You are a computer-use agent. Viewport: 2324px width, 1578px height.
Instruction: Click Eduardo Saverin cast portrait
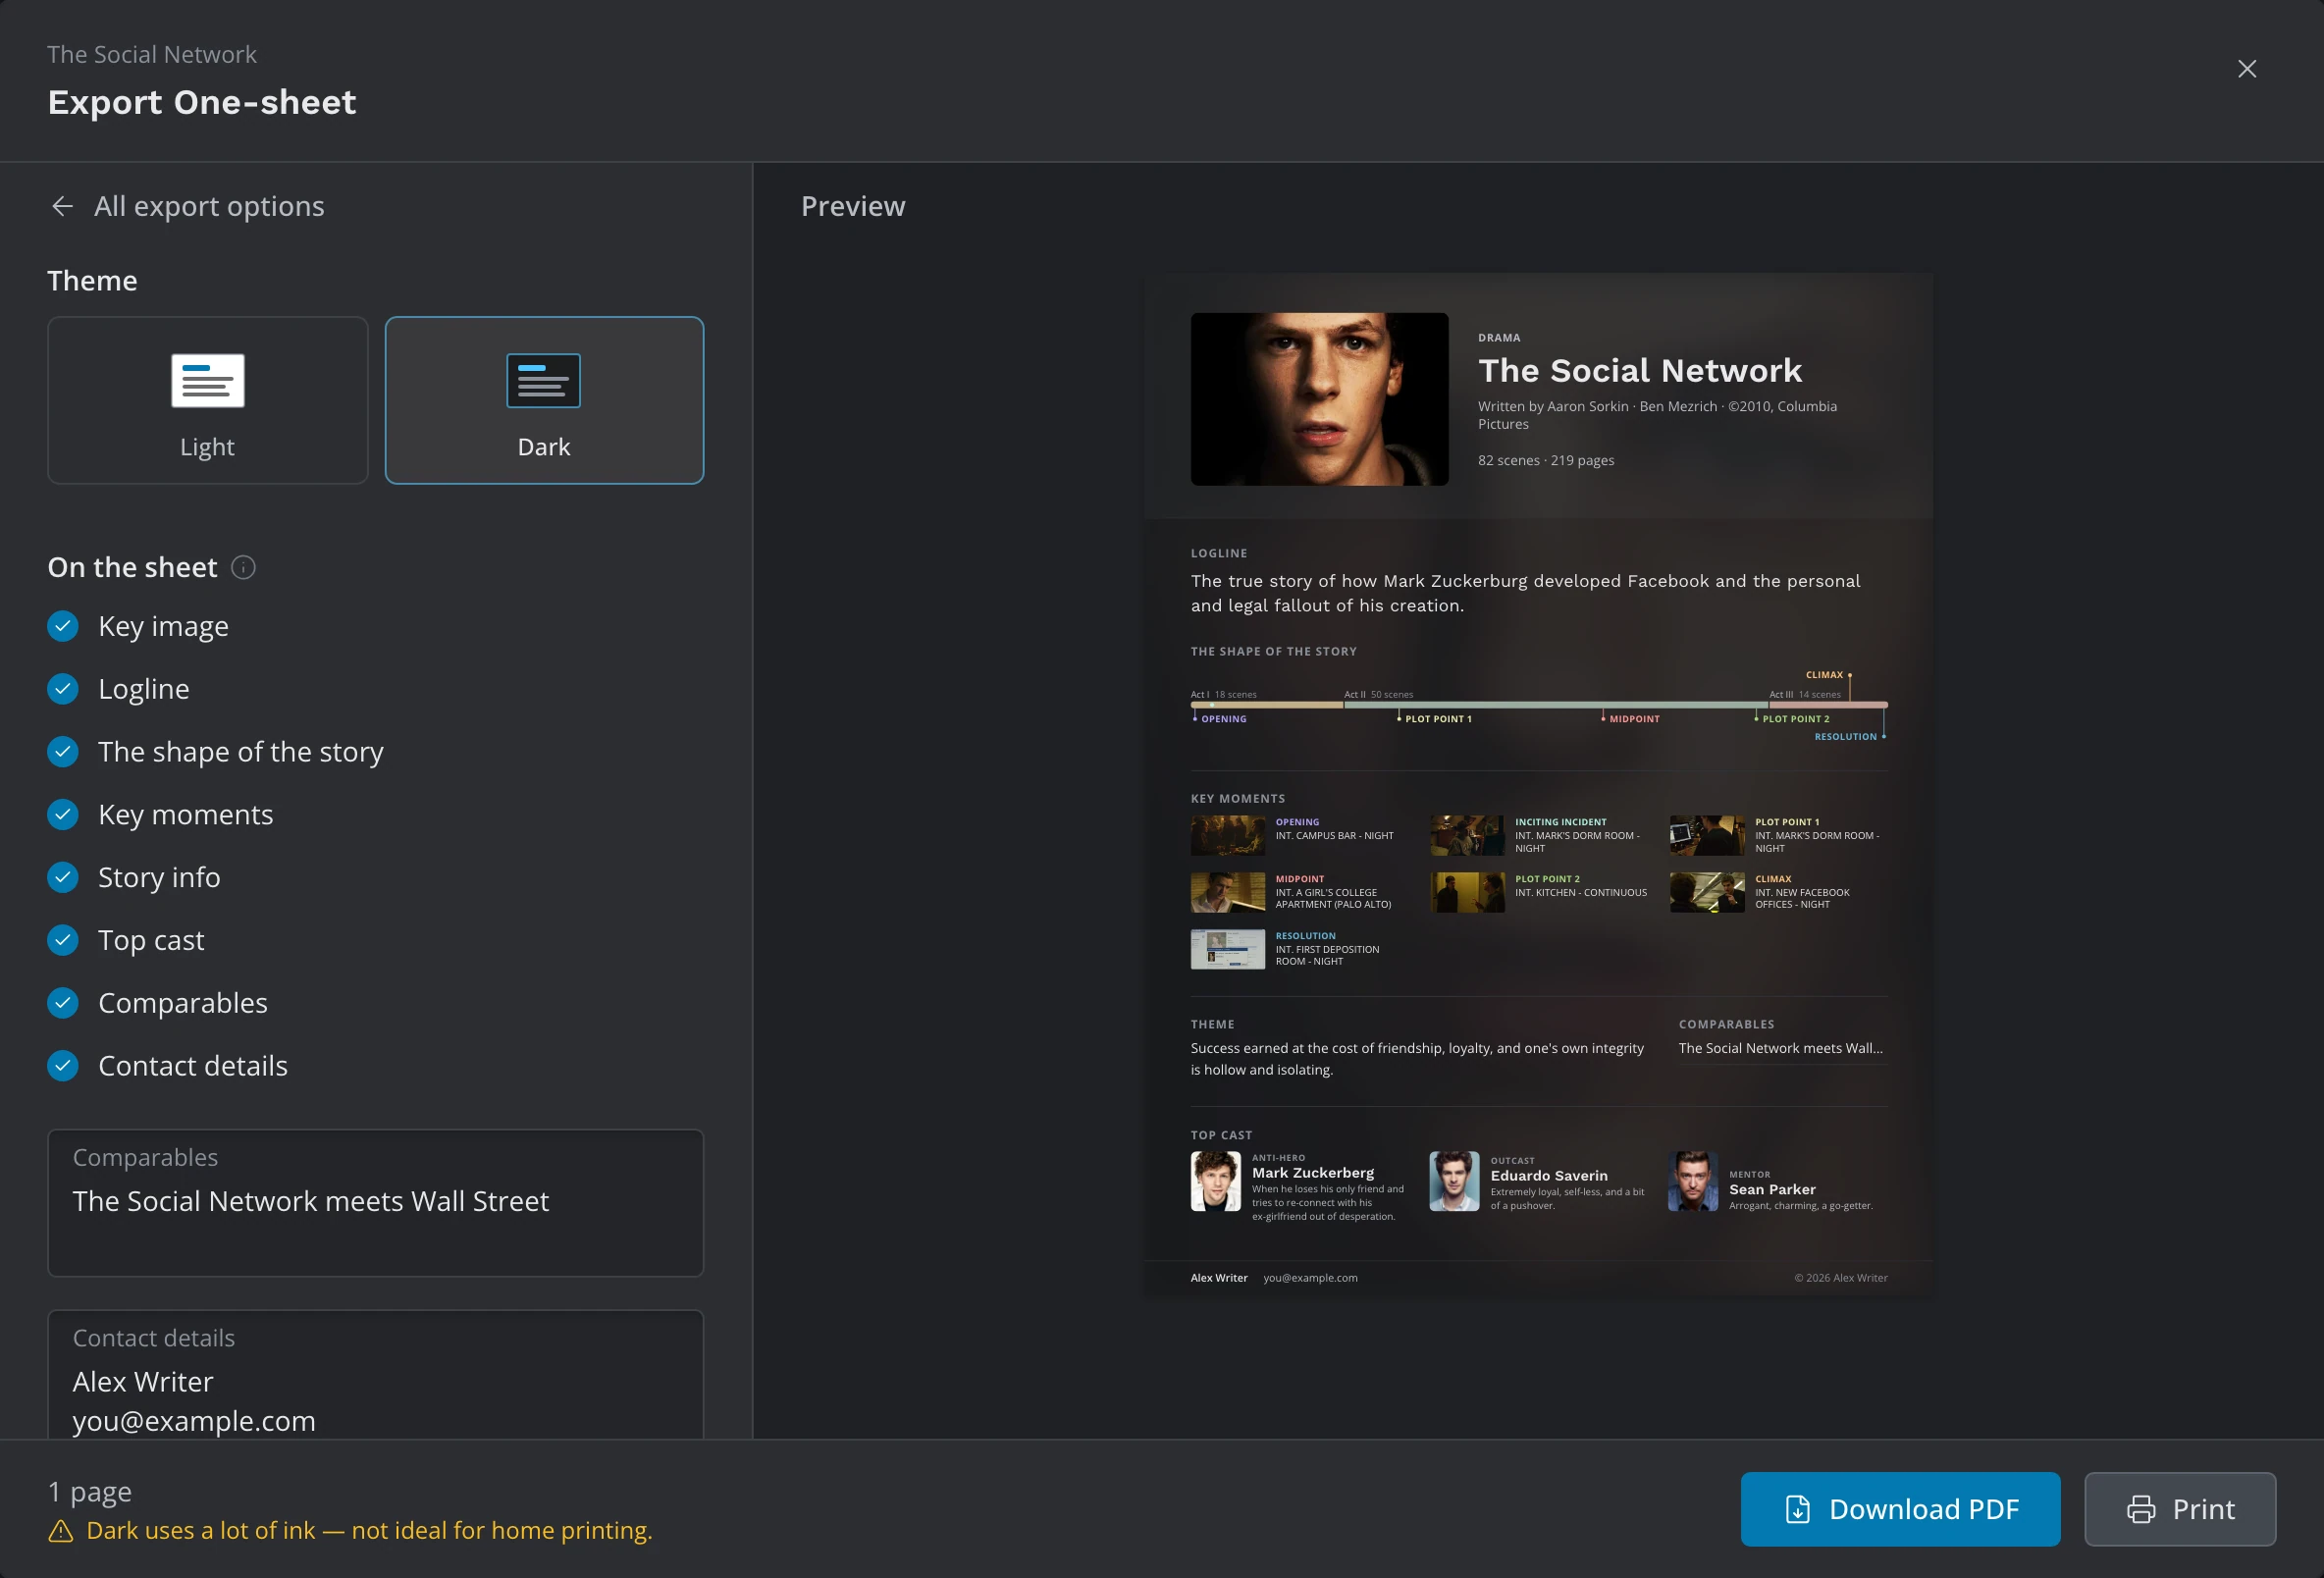(1454, 1181)
